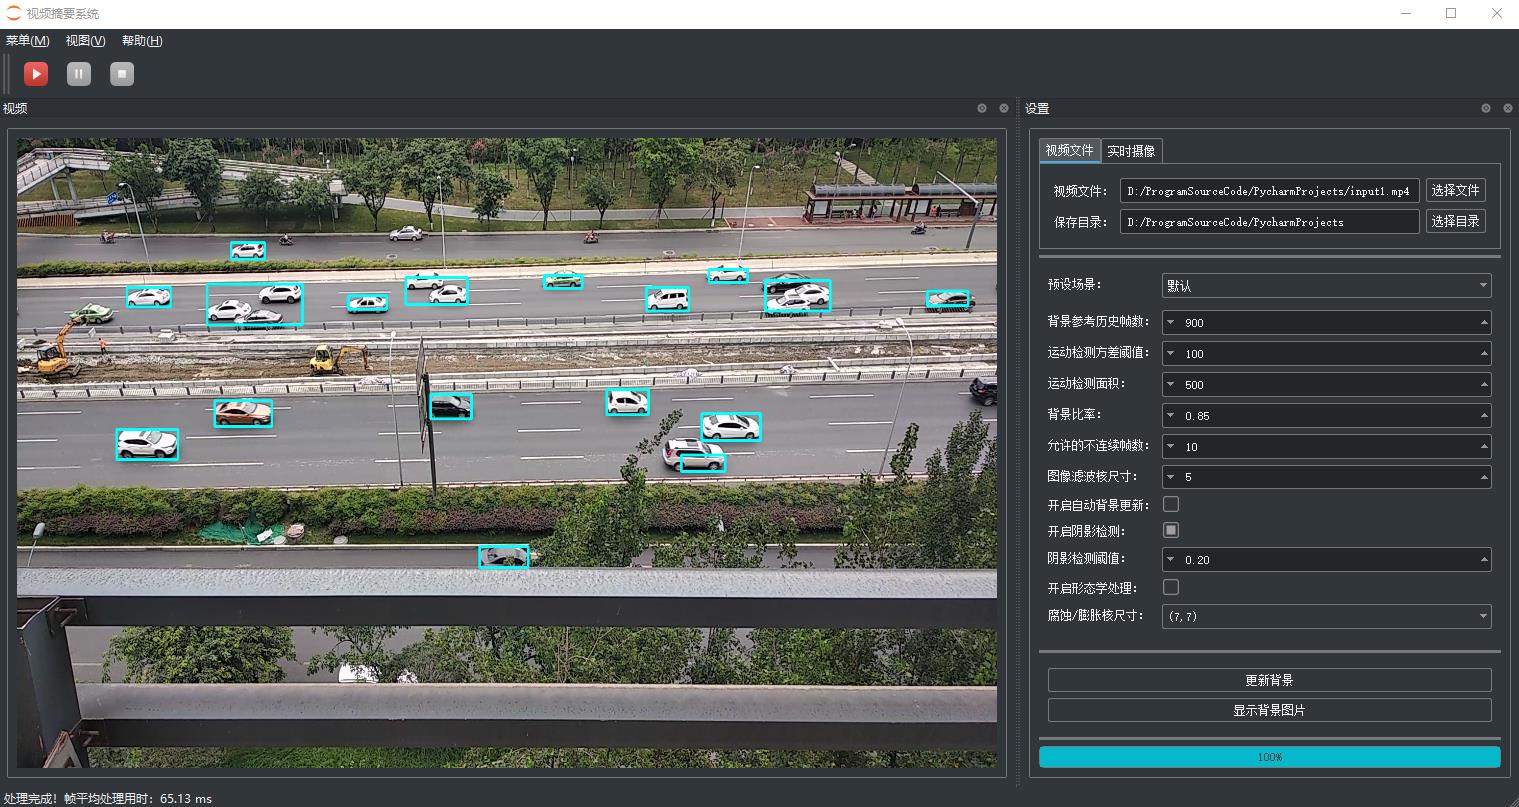
Task: Click the 运动检测面积 value 500
Action: click(x=1194, y=385)
